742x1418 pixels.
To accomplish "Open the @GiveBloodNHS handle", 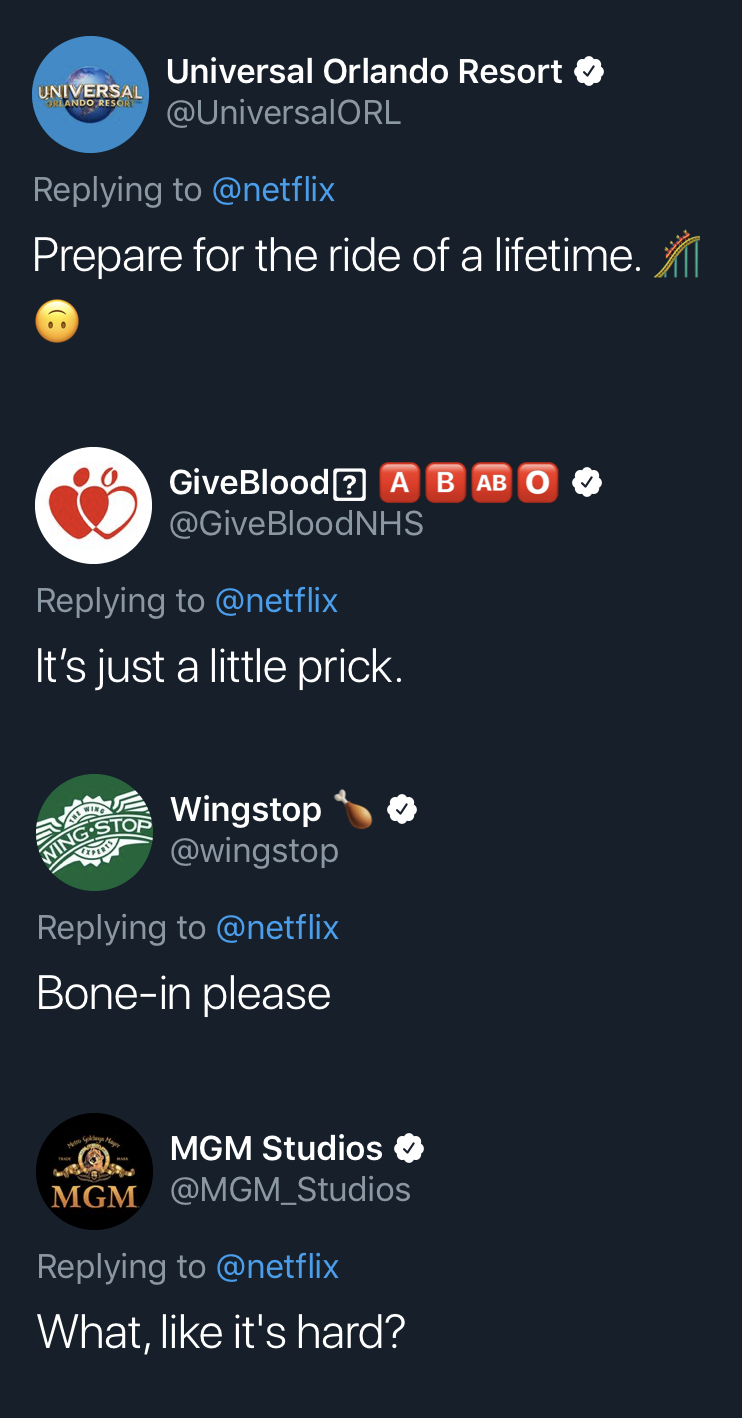I will pyautogui.click(x=296, y=523).
